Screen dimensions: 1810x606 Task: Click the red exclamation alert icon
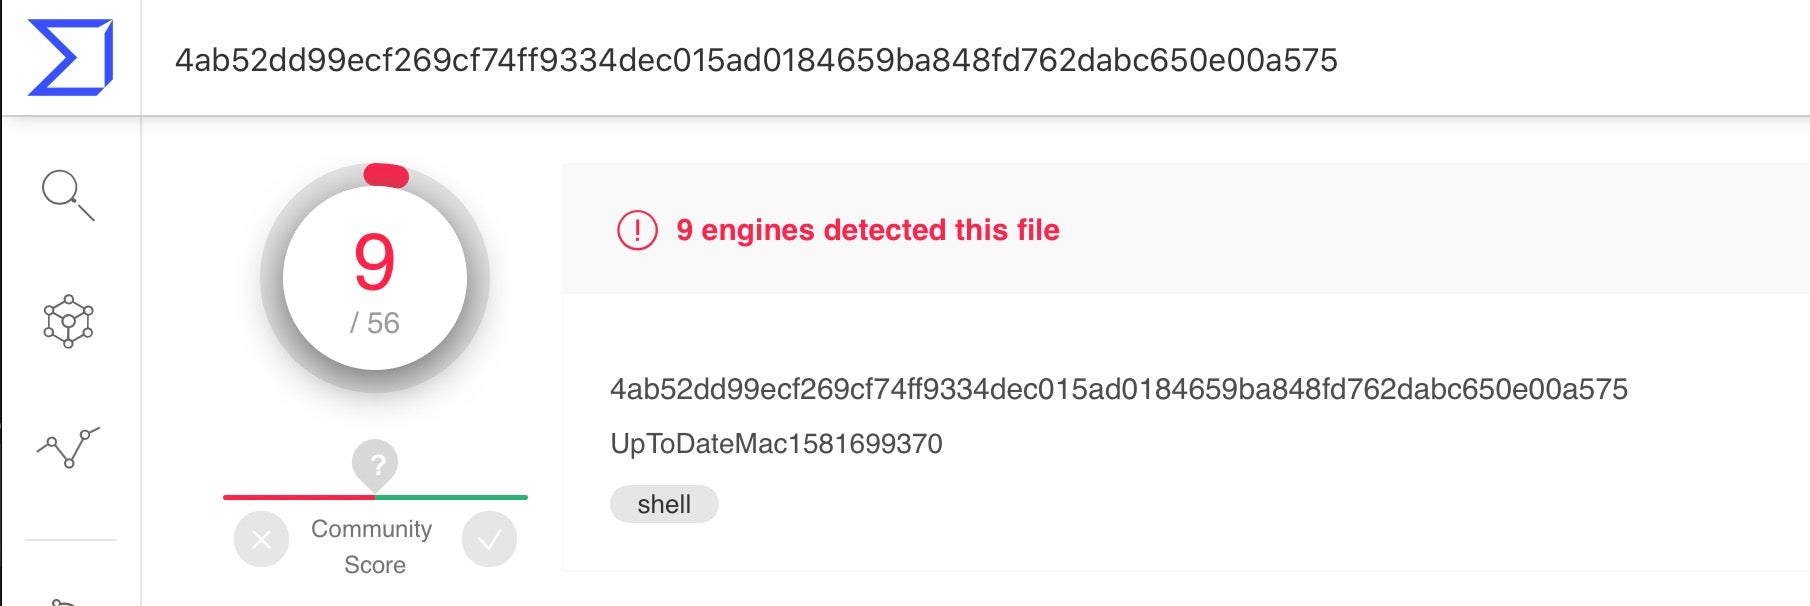(637, 231)
